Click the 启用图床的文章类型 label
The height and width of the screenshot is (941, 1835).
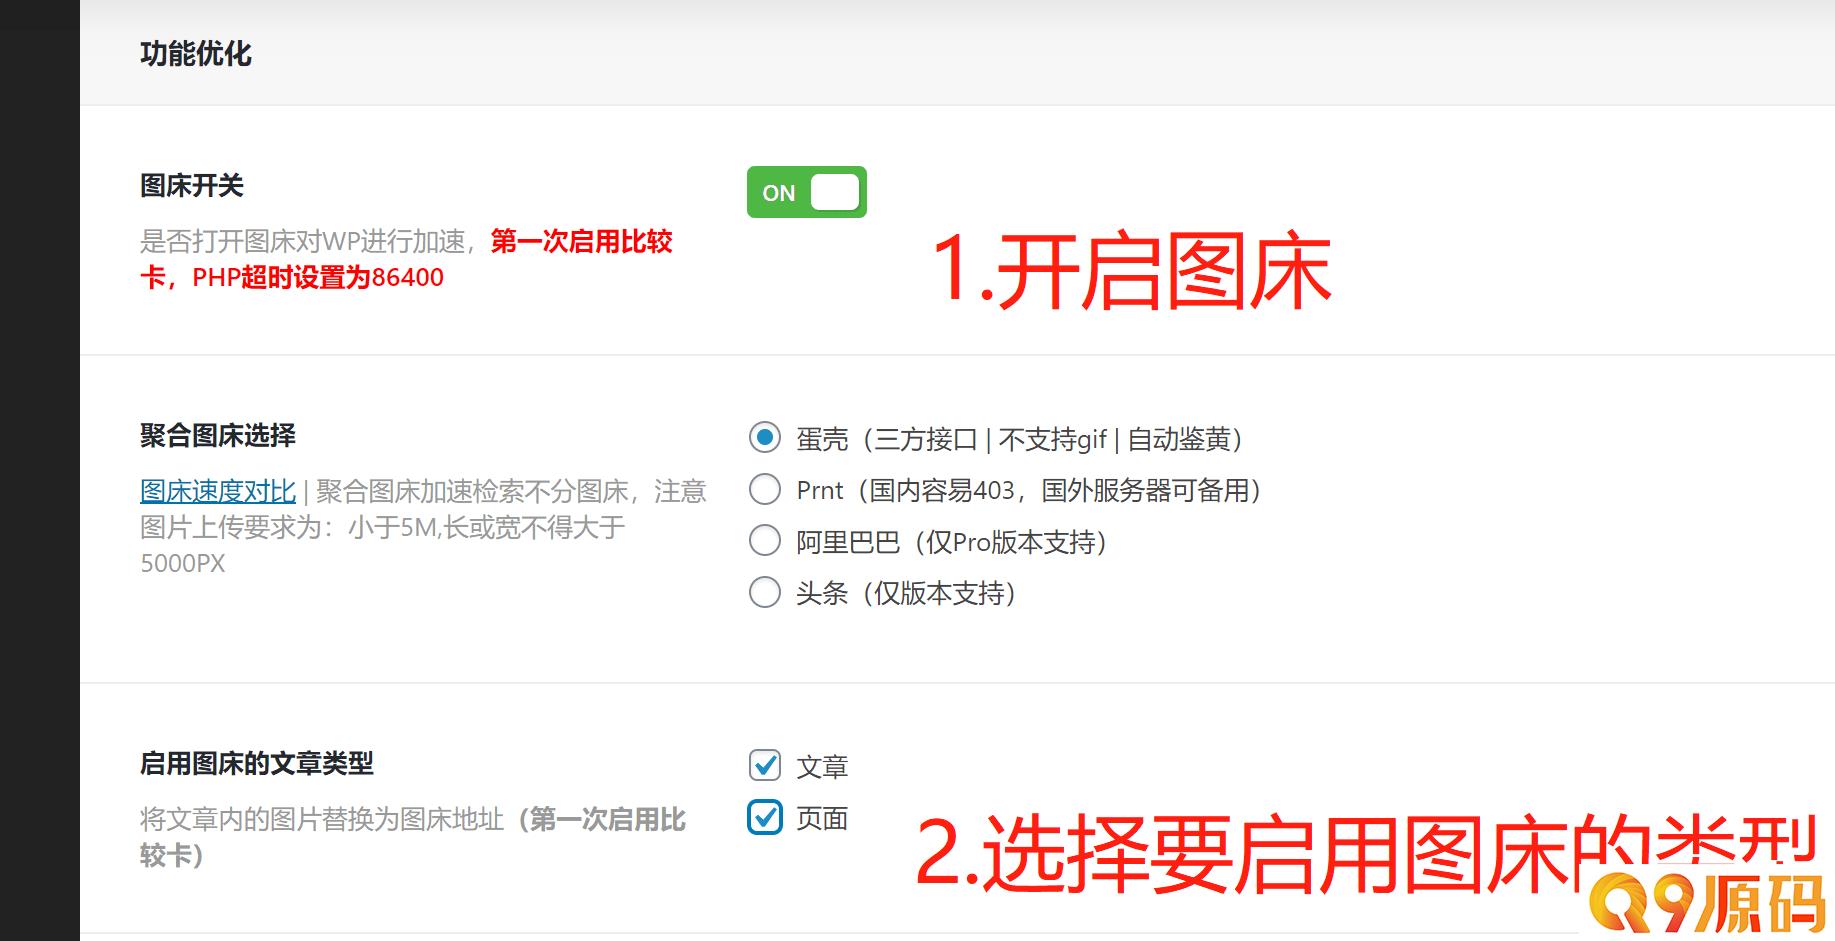[x=257, y=763]
